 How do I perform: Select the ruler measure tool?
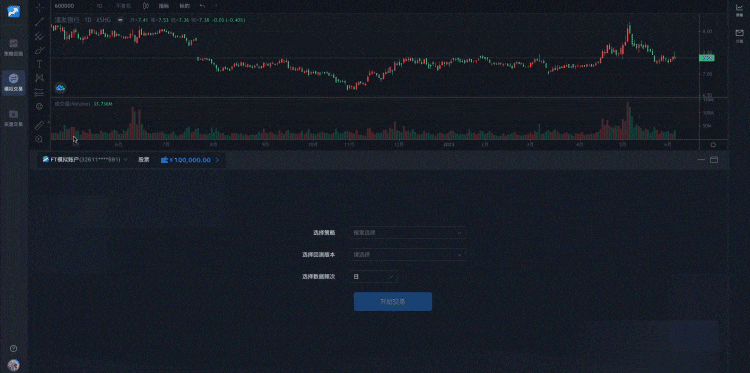40,125
